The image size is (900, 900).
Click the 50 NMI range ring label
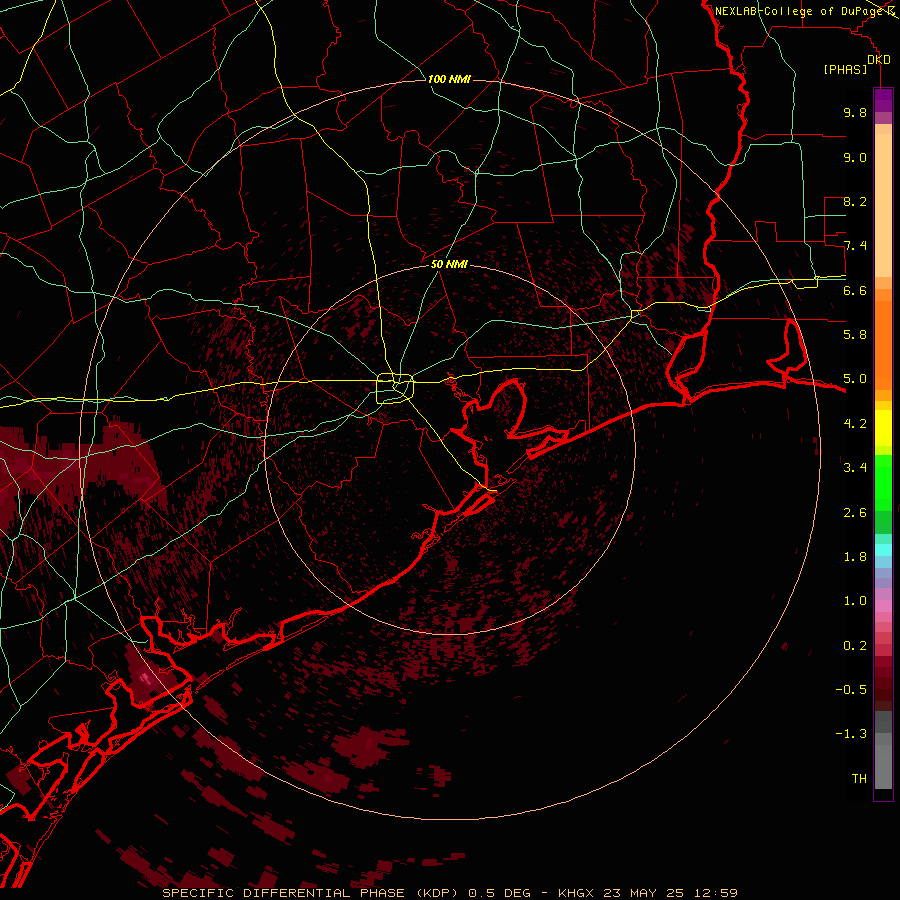(x=449, y=264)
